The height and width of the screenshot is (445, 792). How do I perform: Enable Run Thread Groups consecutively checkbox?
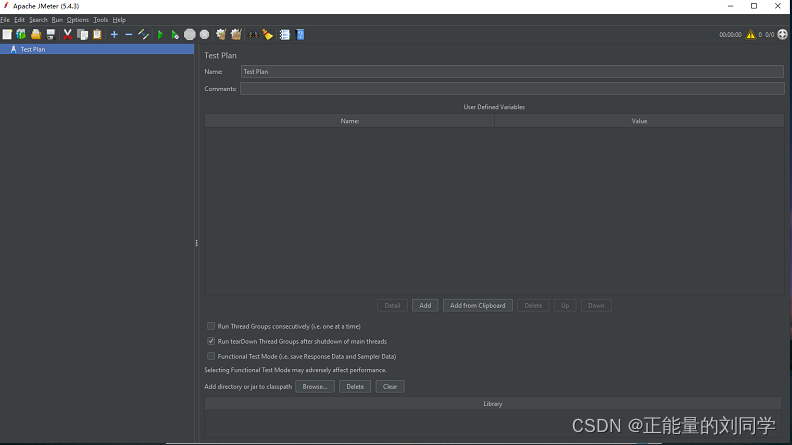tap(211, 326)
